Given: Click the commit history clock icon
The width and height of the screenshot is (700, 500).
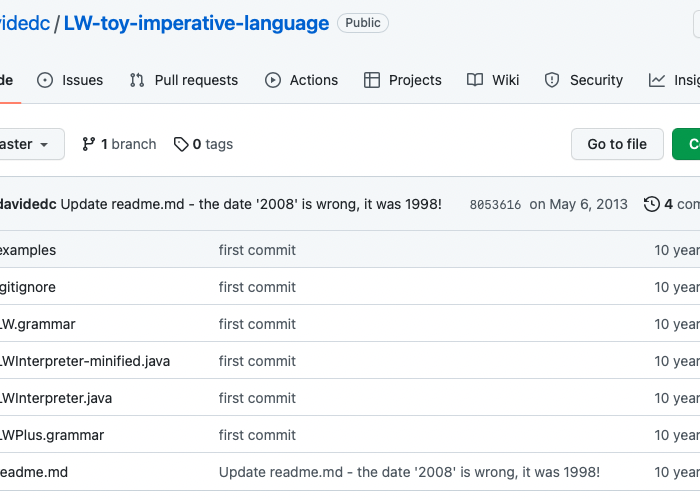Looking at the screenshot, I should pyautogui.click(x=652, y=204).
